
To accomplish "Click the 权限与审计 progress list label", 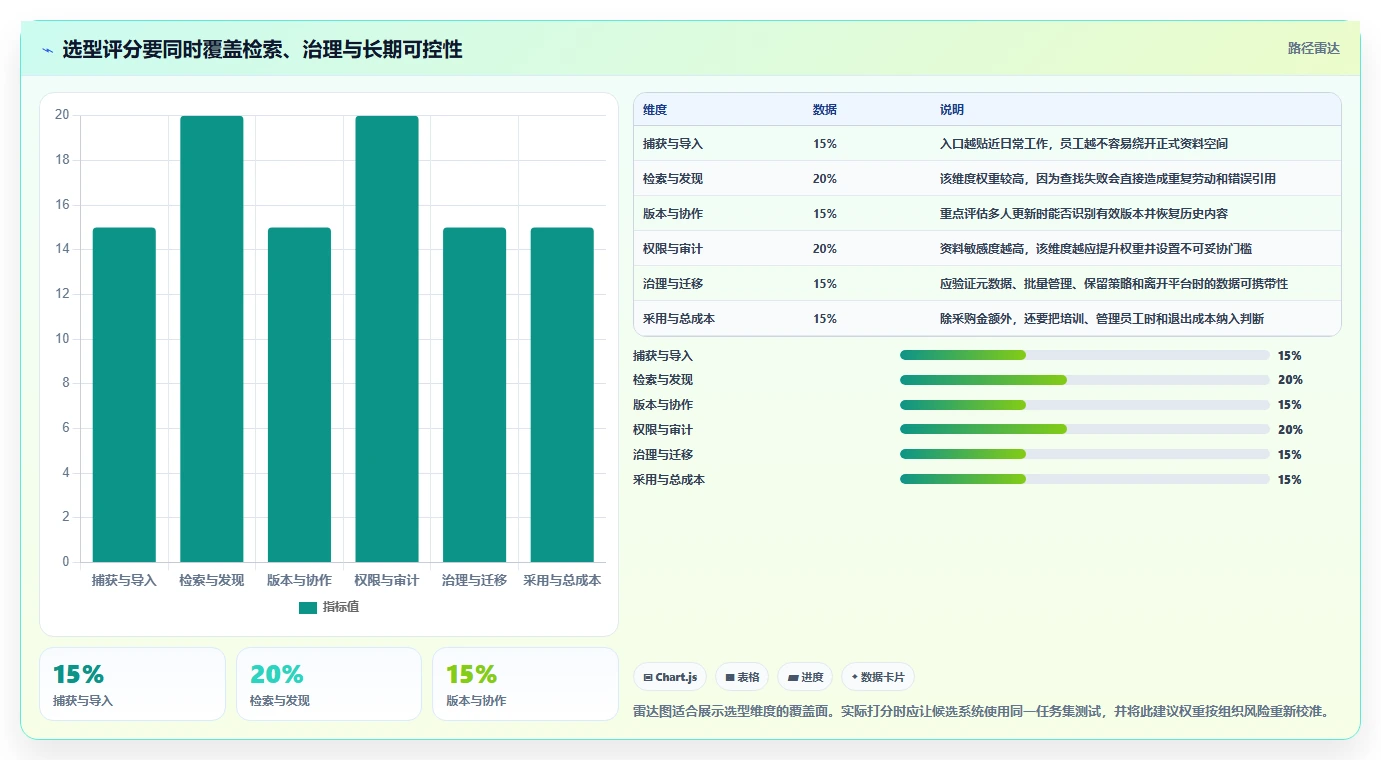I will (x=663, y=430).
